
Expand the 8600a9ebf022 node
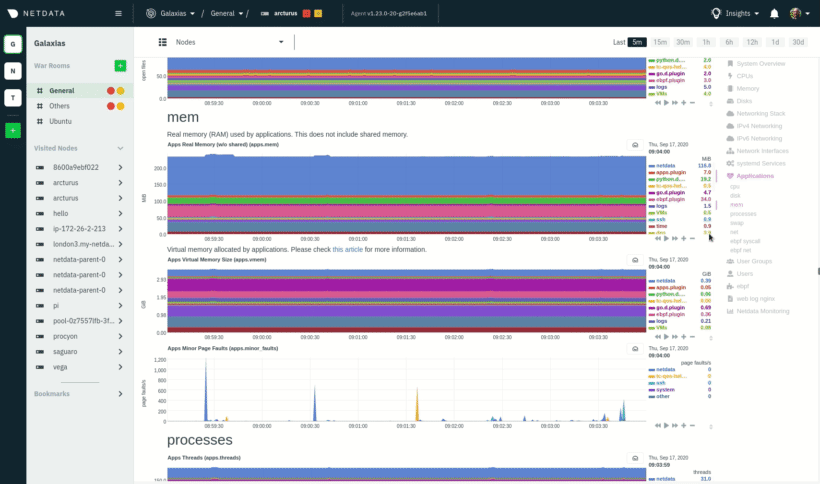click(x=120, y=167)
